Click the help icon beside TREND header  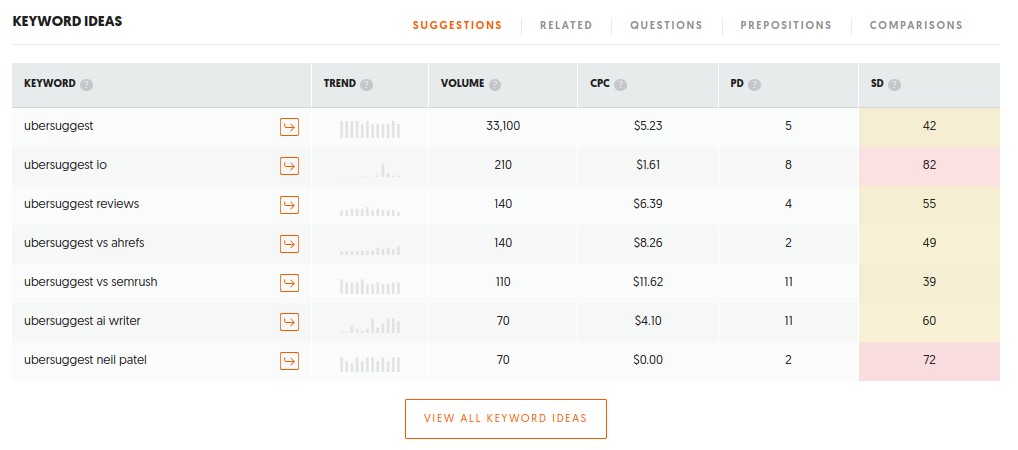[x=366, y=85]
